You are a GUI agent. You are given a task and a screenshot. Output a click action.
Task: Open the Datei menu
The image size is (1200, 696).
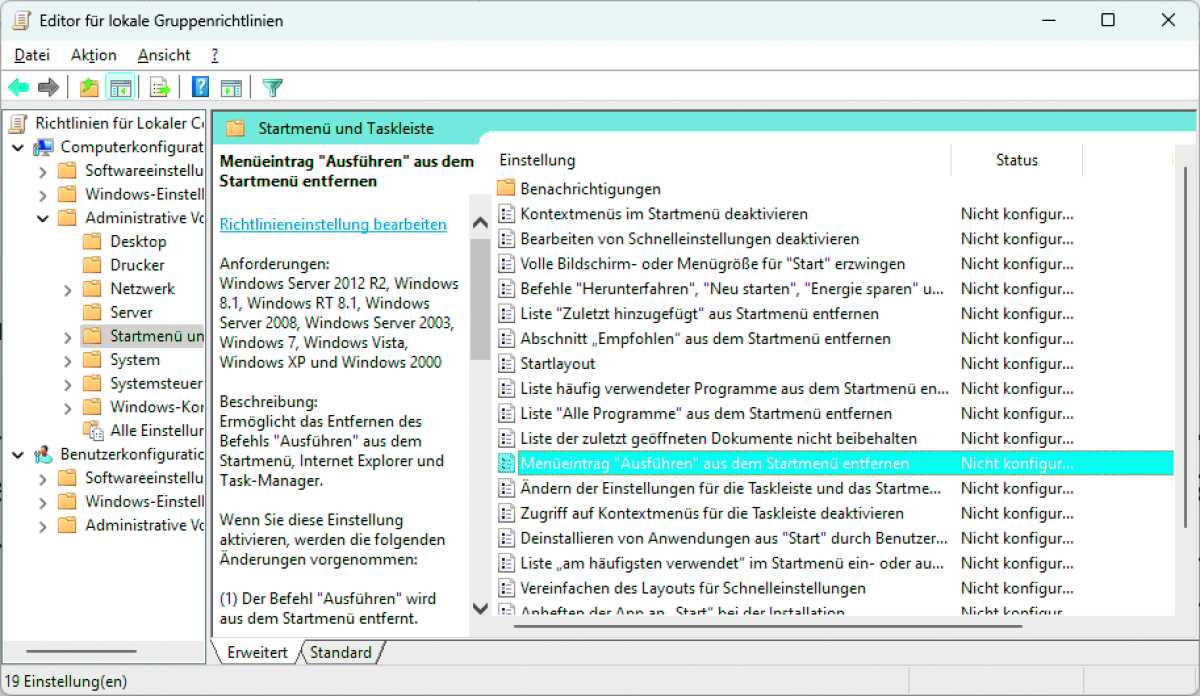pyautogui.click(x=32, y=55)
